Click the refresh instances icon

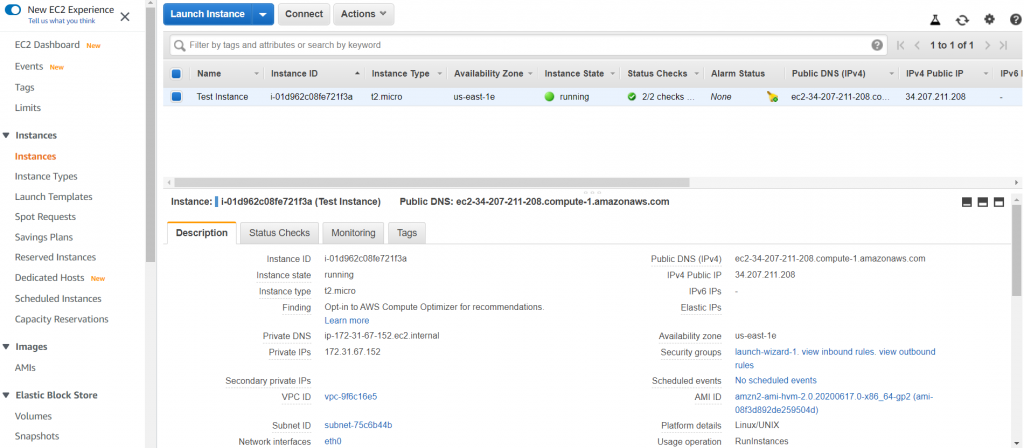[962, 19]
